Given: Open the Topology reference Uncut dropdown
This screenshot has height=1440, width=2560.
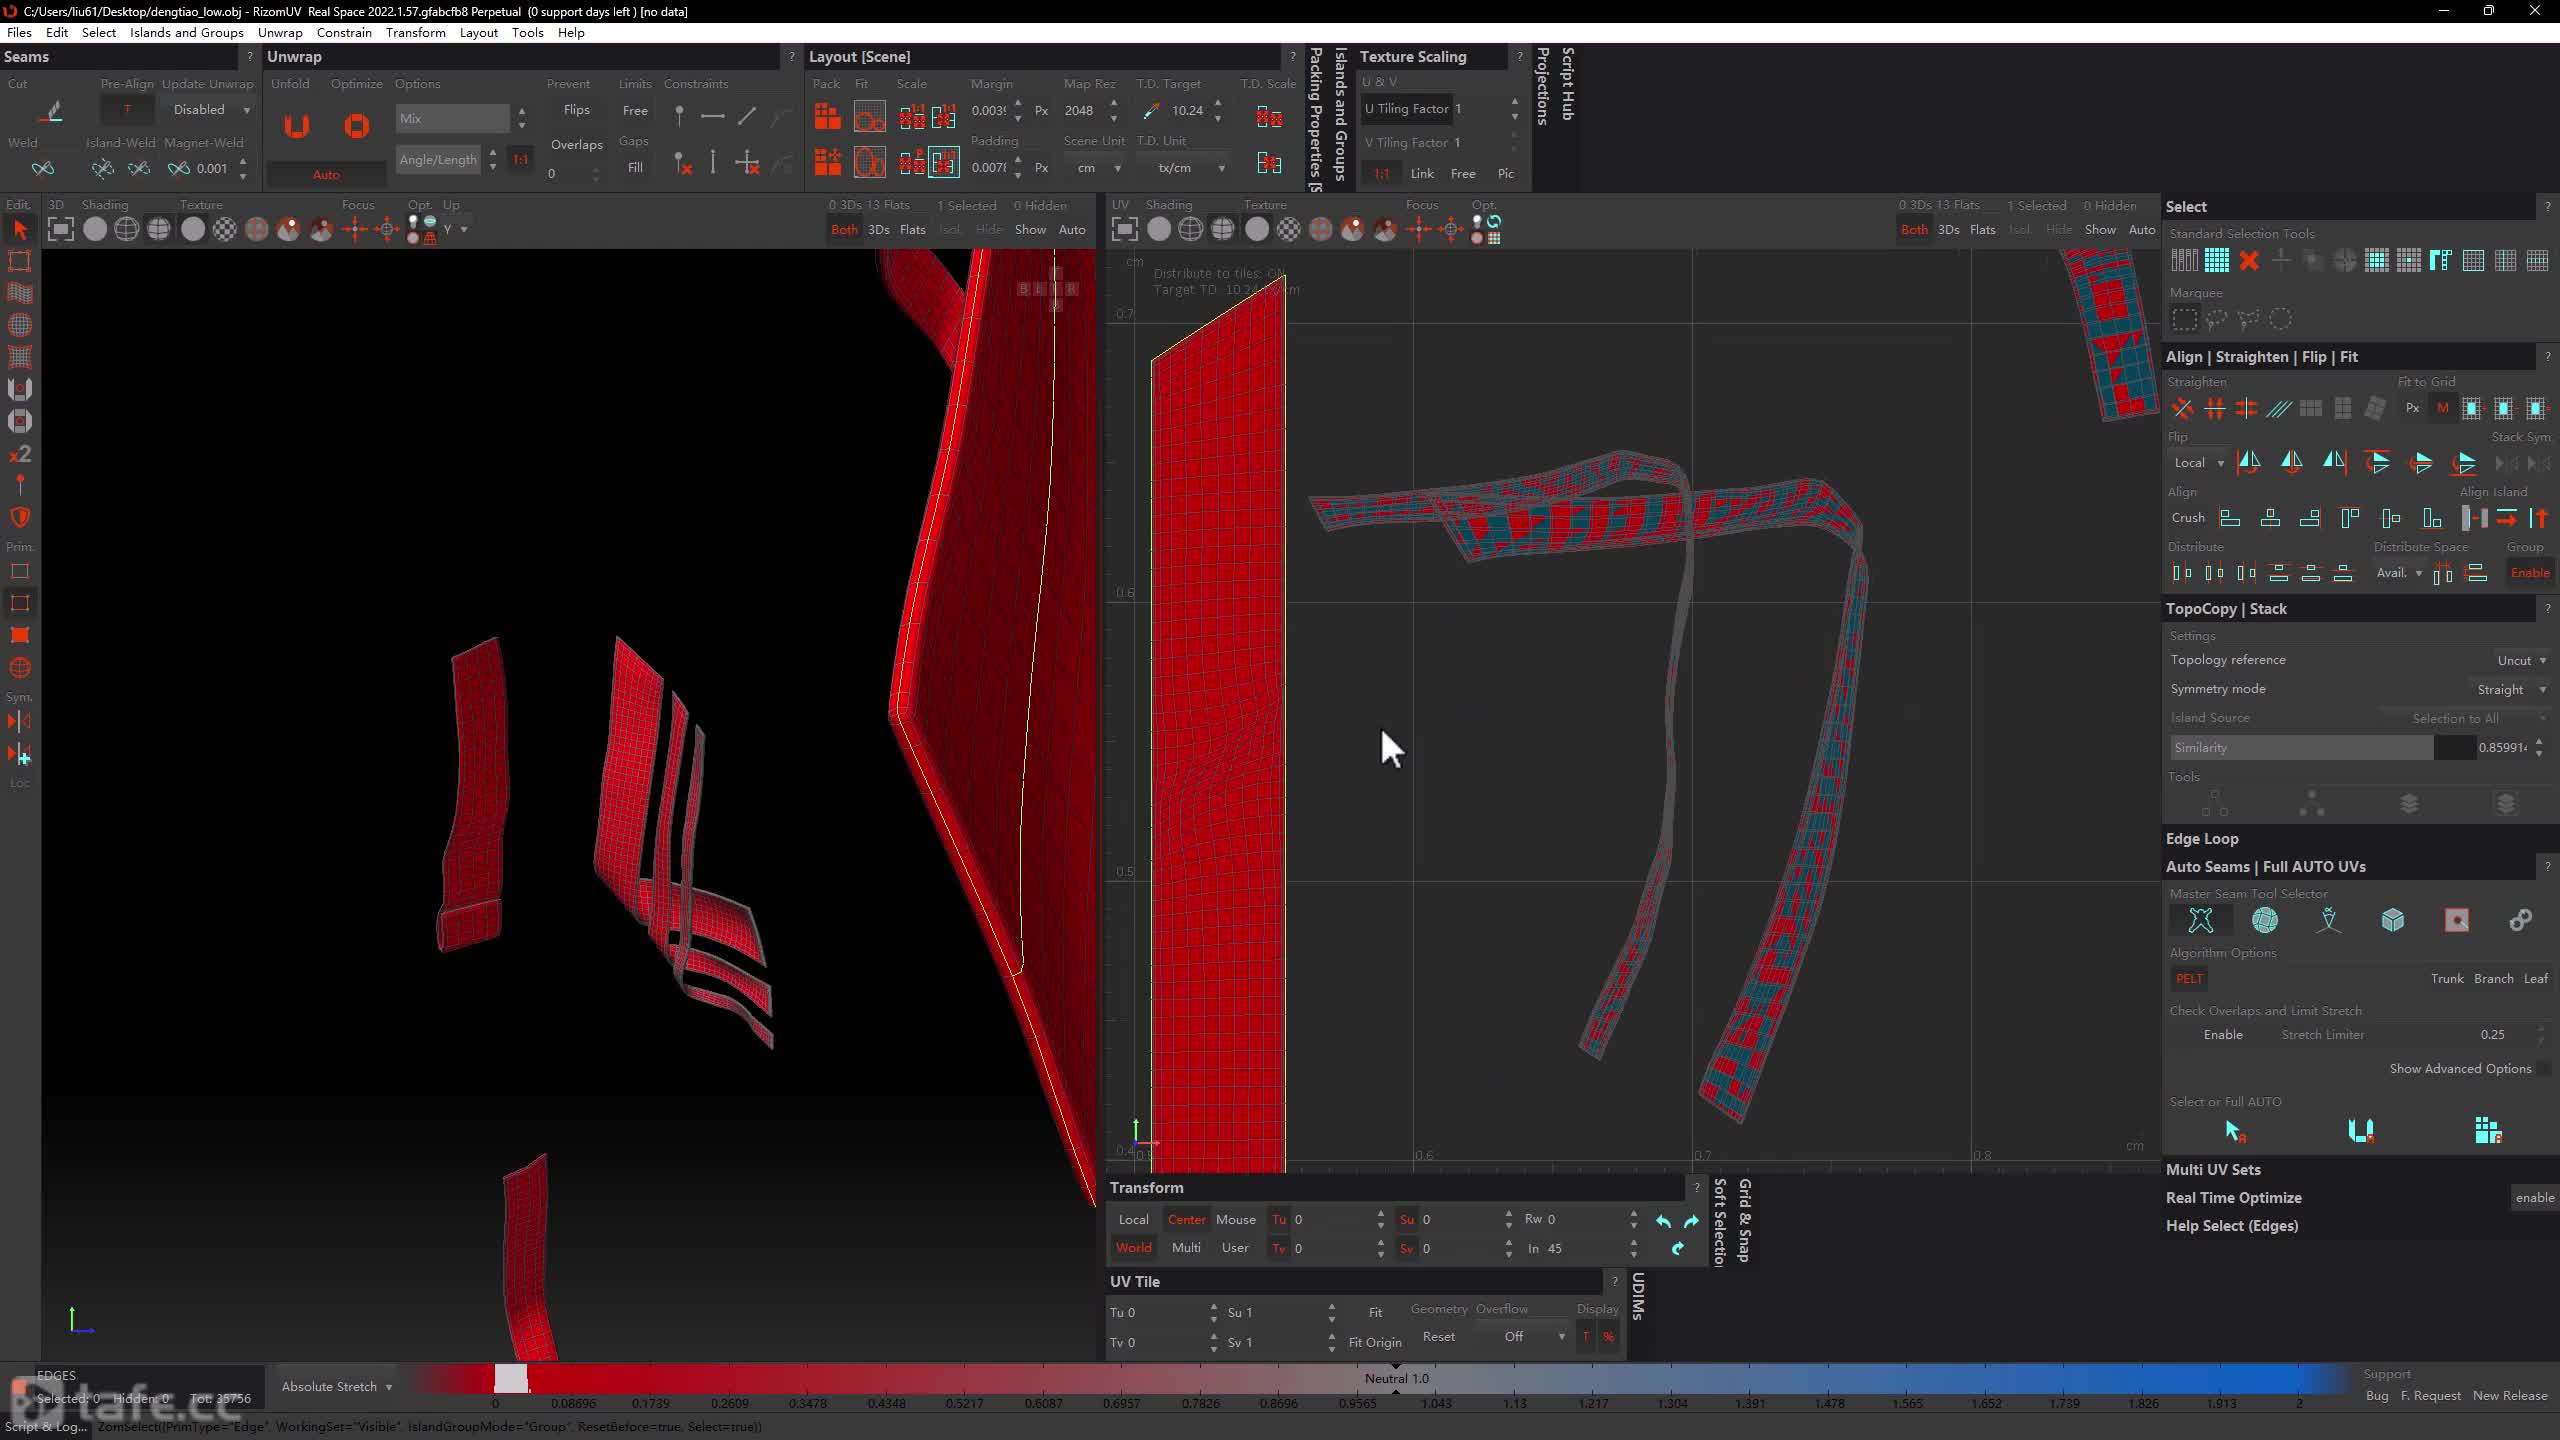Looking at the screenshot, I should 2520,660.
